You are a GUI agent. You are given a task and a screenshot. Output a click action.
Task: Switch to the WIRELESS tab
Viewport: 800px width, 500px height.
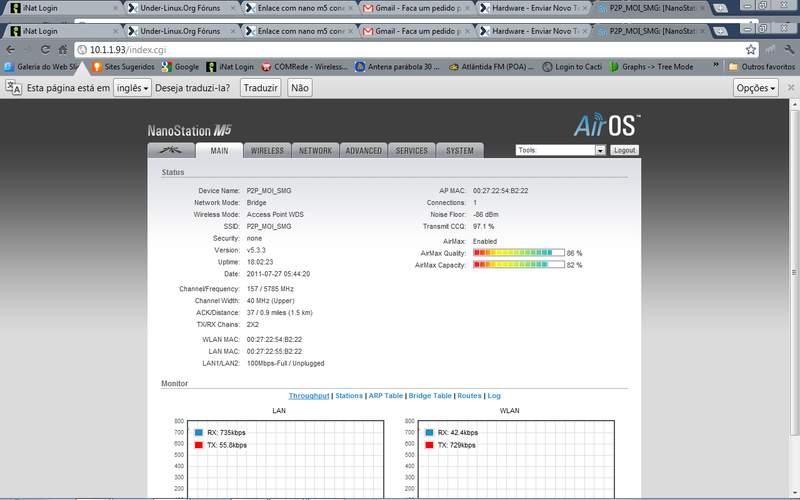coord(267,151)
